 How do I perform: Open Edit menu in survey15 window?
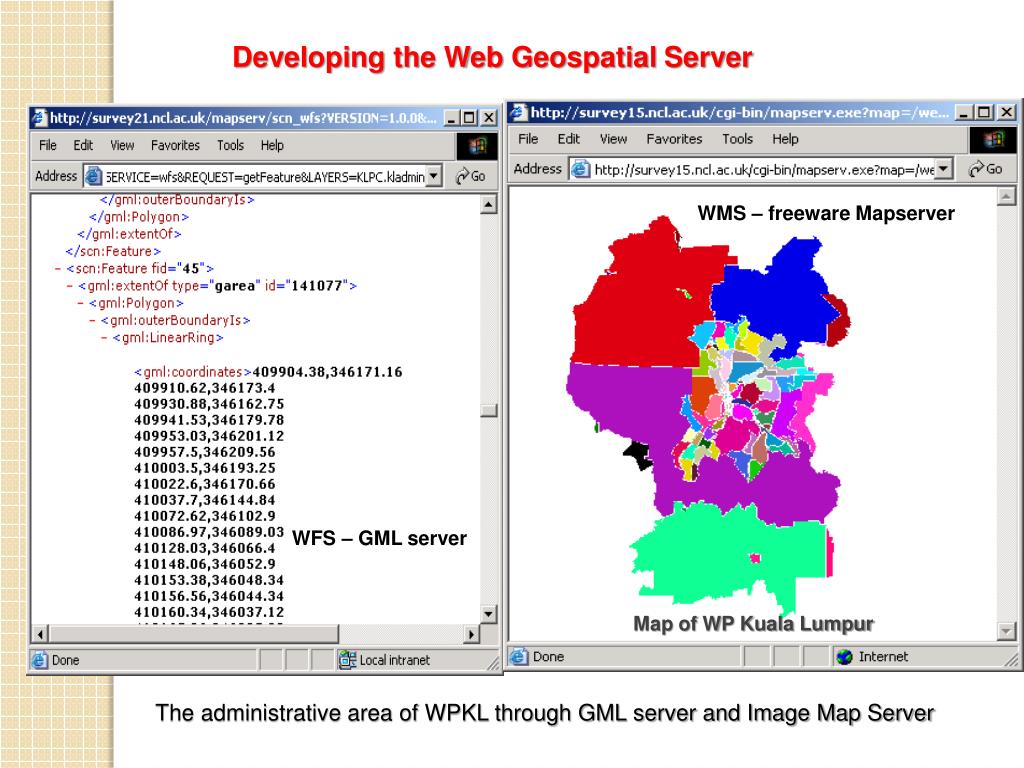click(x=568, y=138)
